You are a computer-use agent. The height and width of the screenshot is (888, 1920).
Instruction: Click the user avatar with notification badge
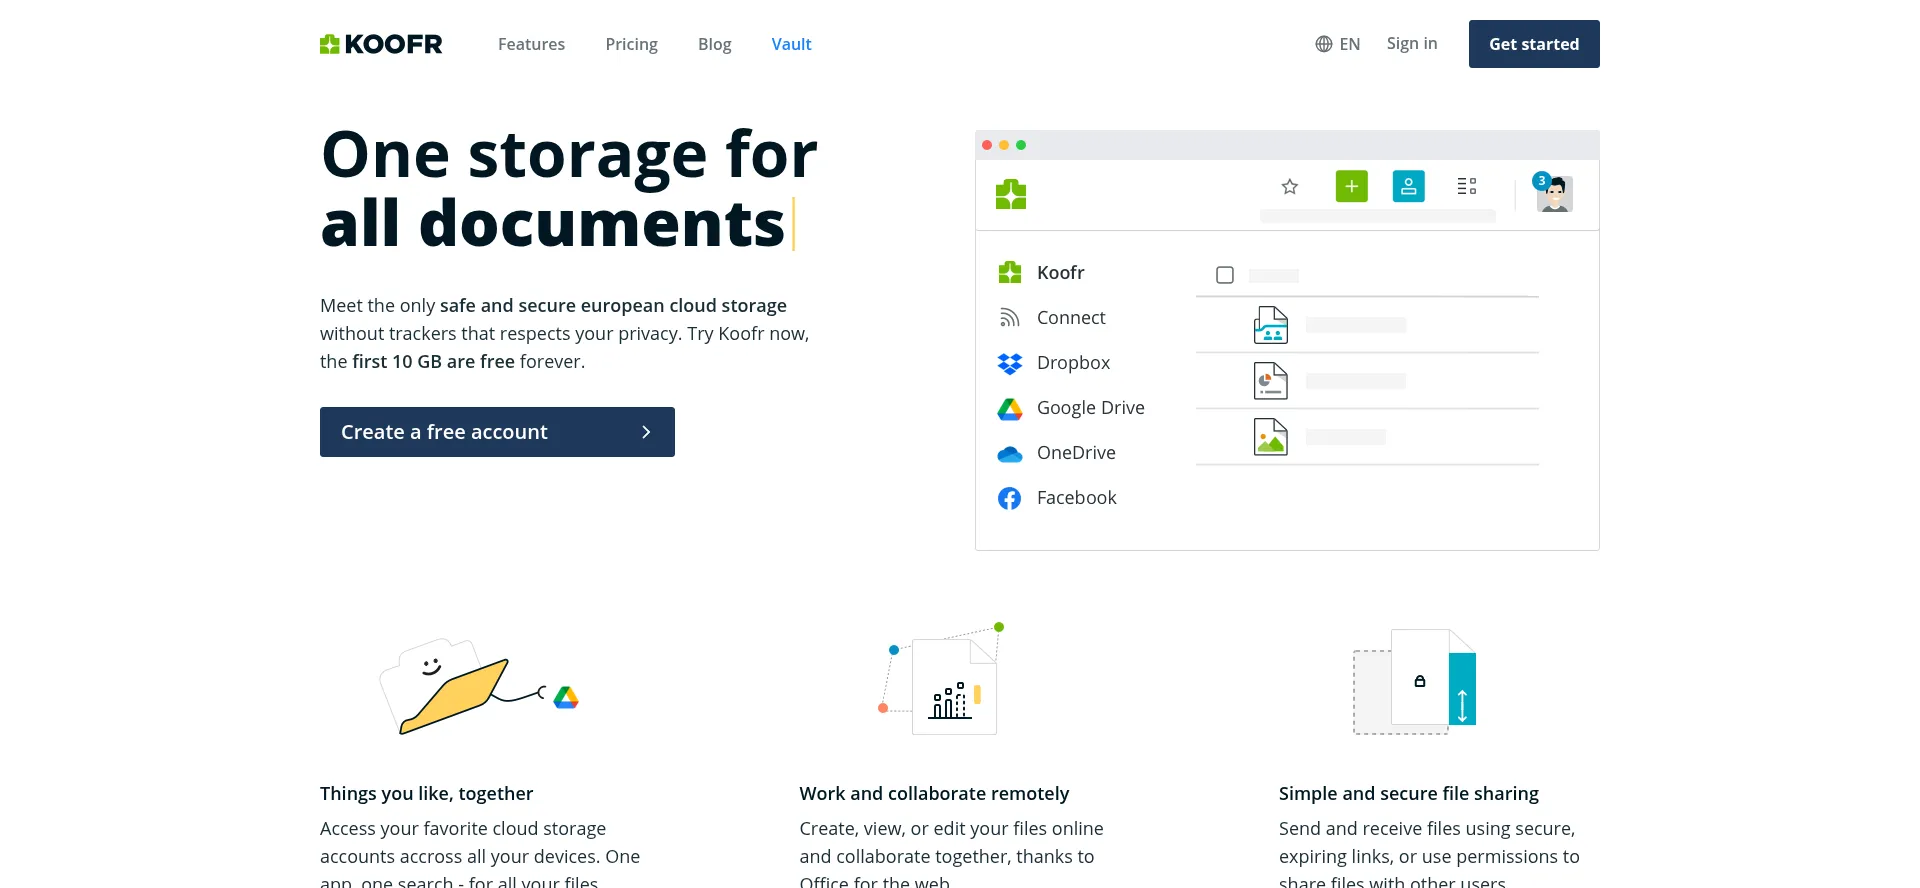tap(1554, 192)
